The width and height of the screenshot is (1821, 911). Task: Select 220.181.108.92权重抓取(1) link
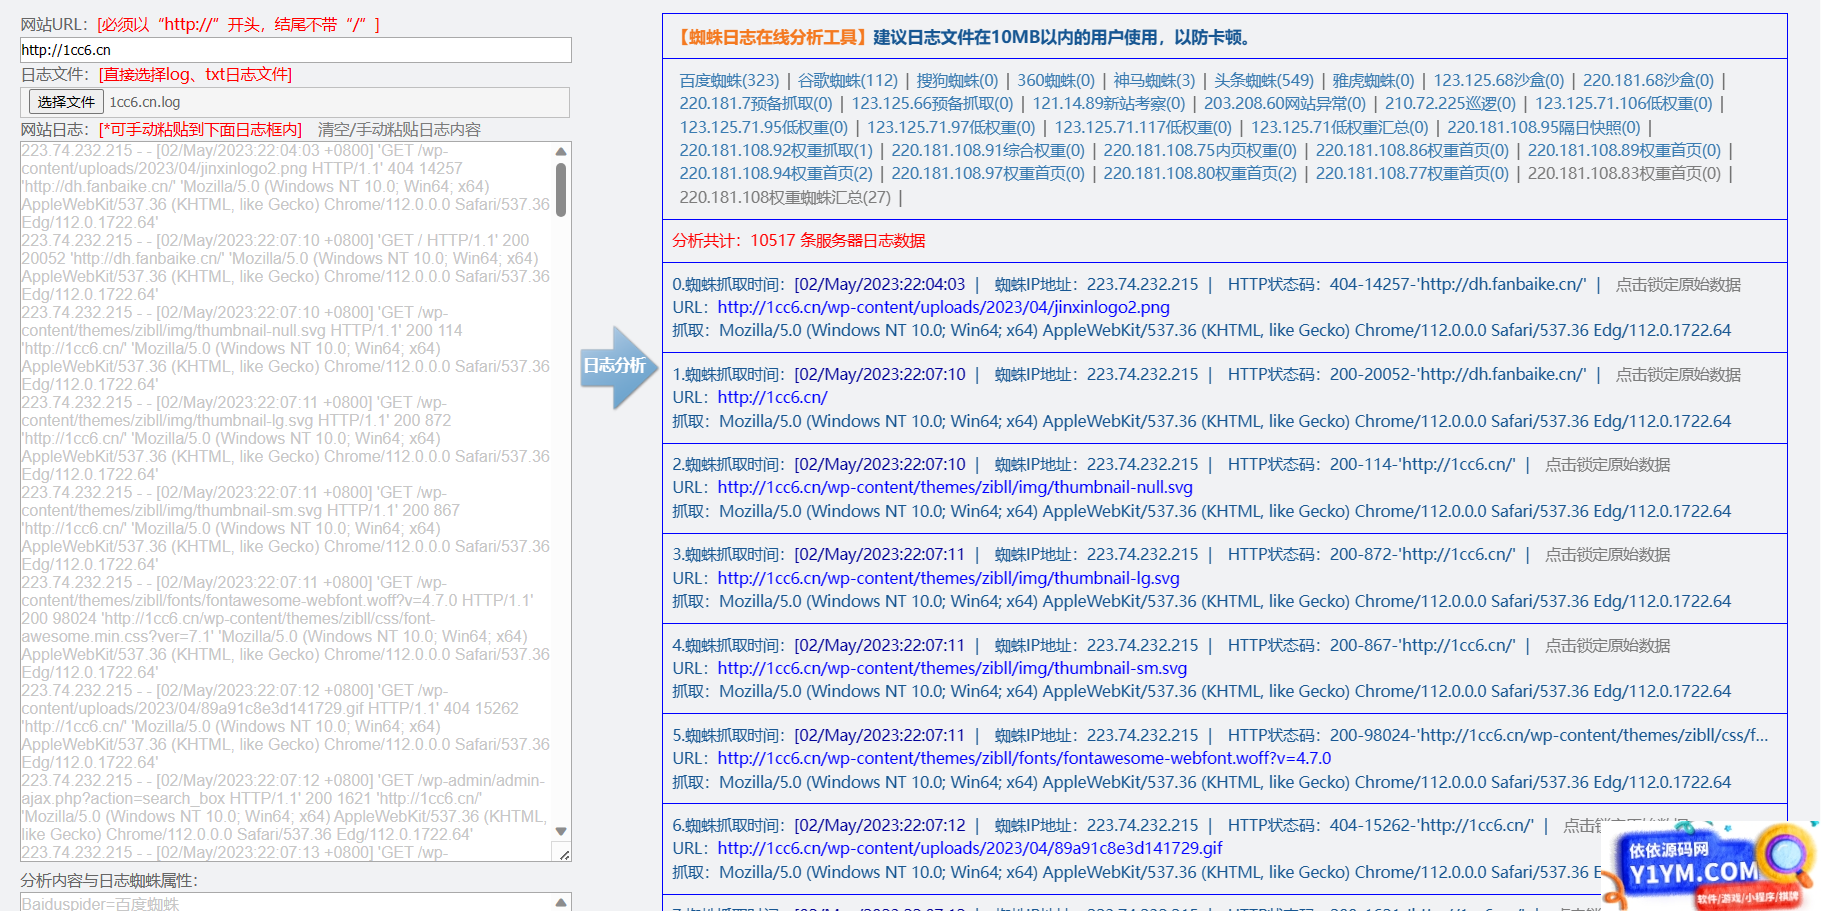tap(776, 150)
